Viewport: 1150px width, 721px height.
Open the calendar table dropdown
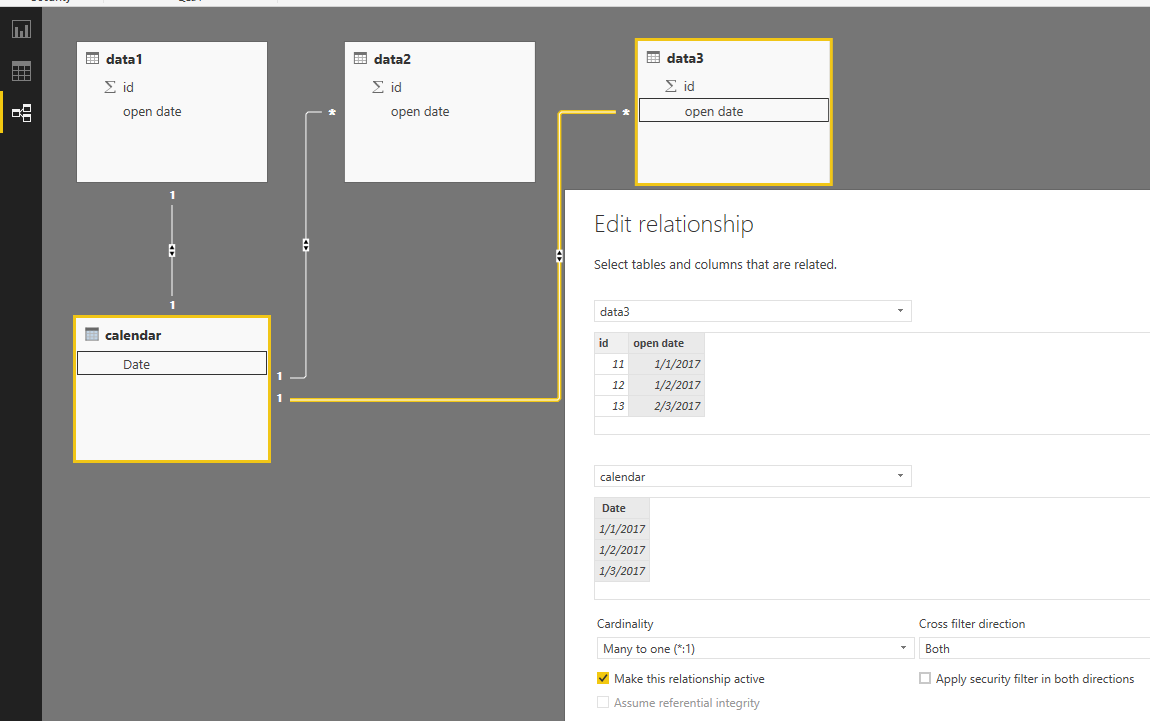click(x=752, y=476)
